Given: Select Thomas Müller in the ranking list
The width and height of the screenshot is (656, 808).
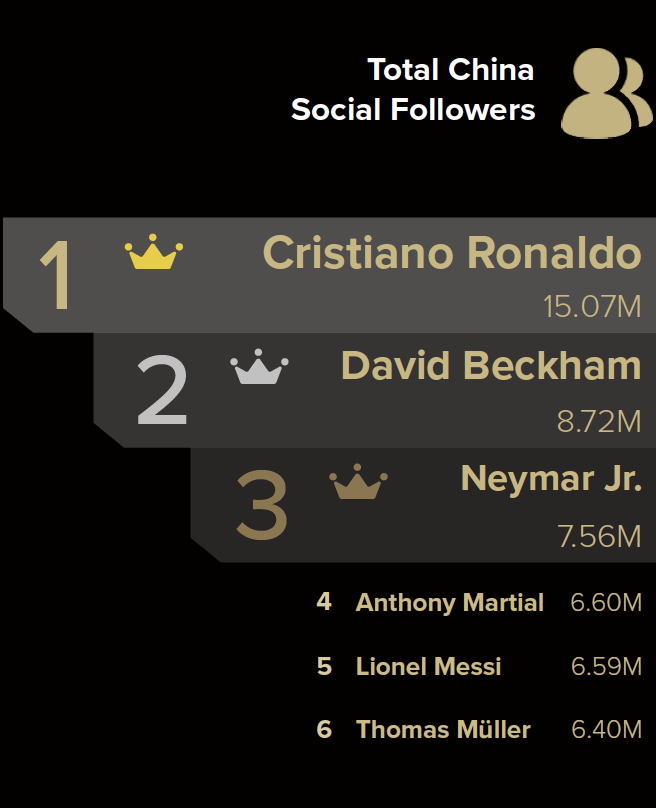Looking at the screenshot, I should pyautogui.click(x=443, y=730).
